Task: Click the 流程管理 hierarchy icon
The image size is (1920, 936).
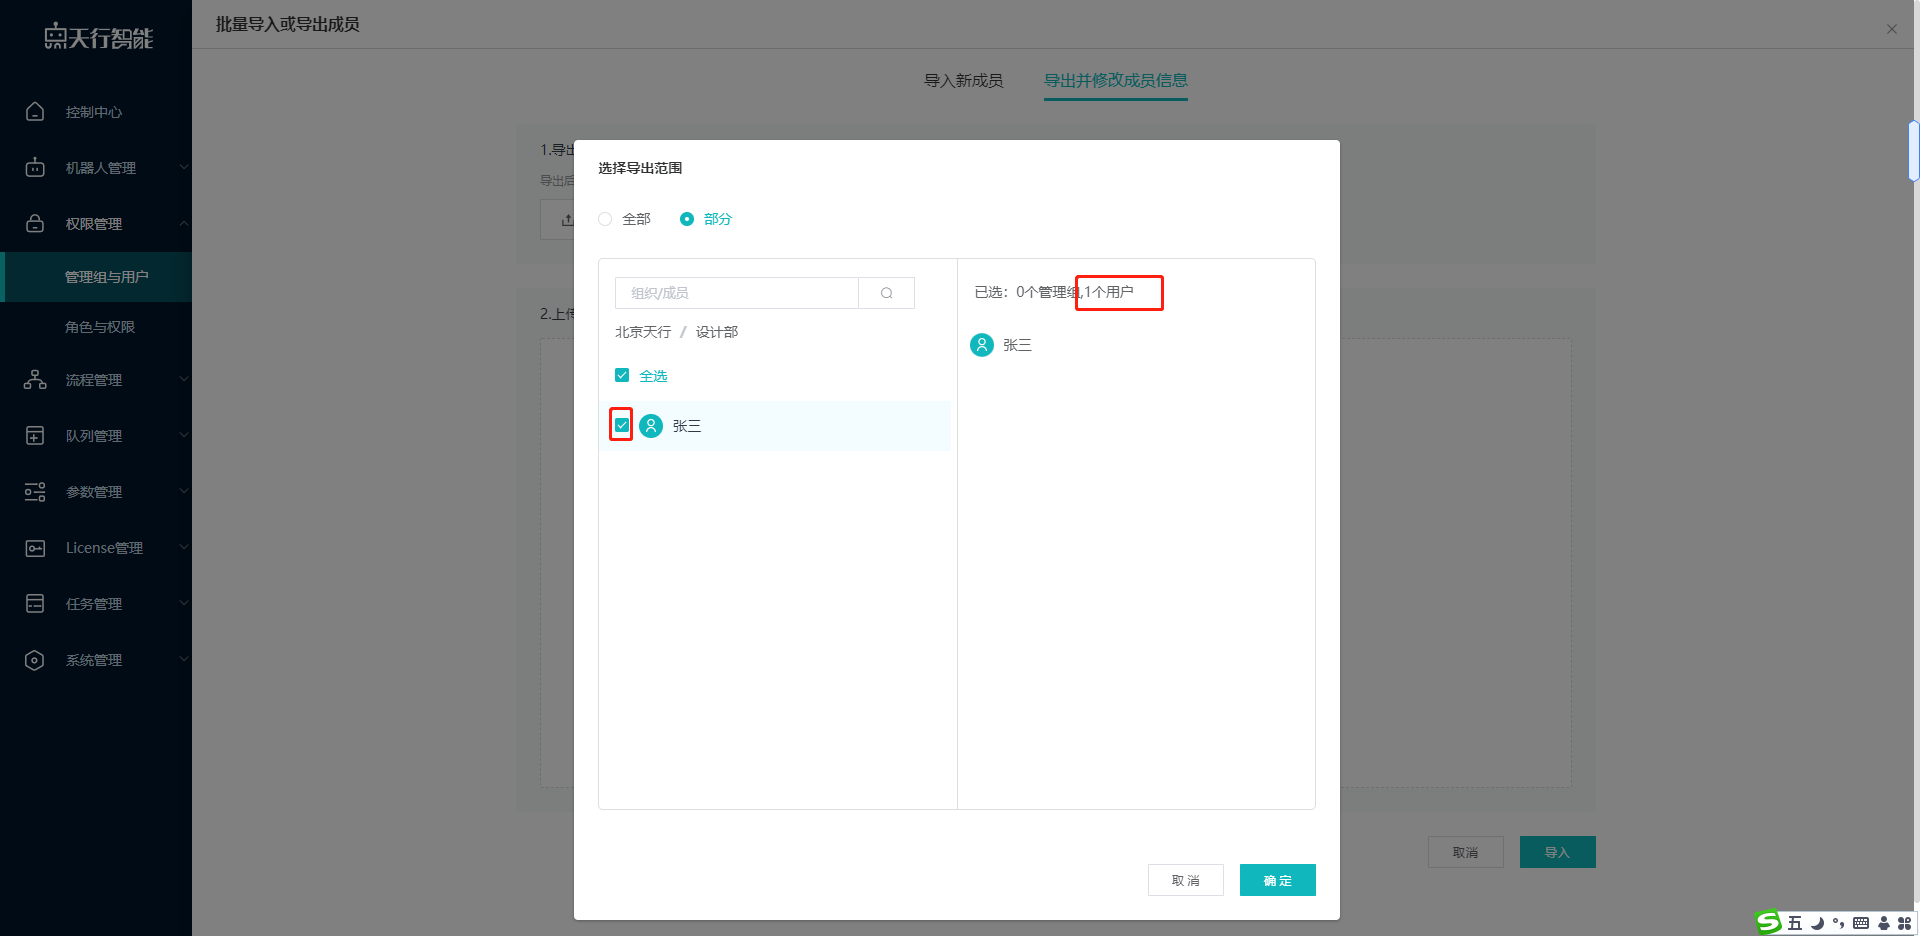Action: point(35,379)
